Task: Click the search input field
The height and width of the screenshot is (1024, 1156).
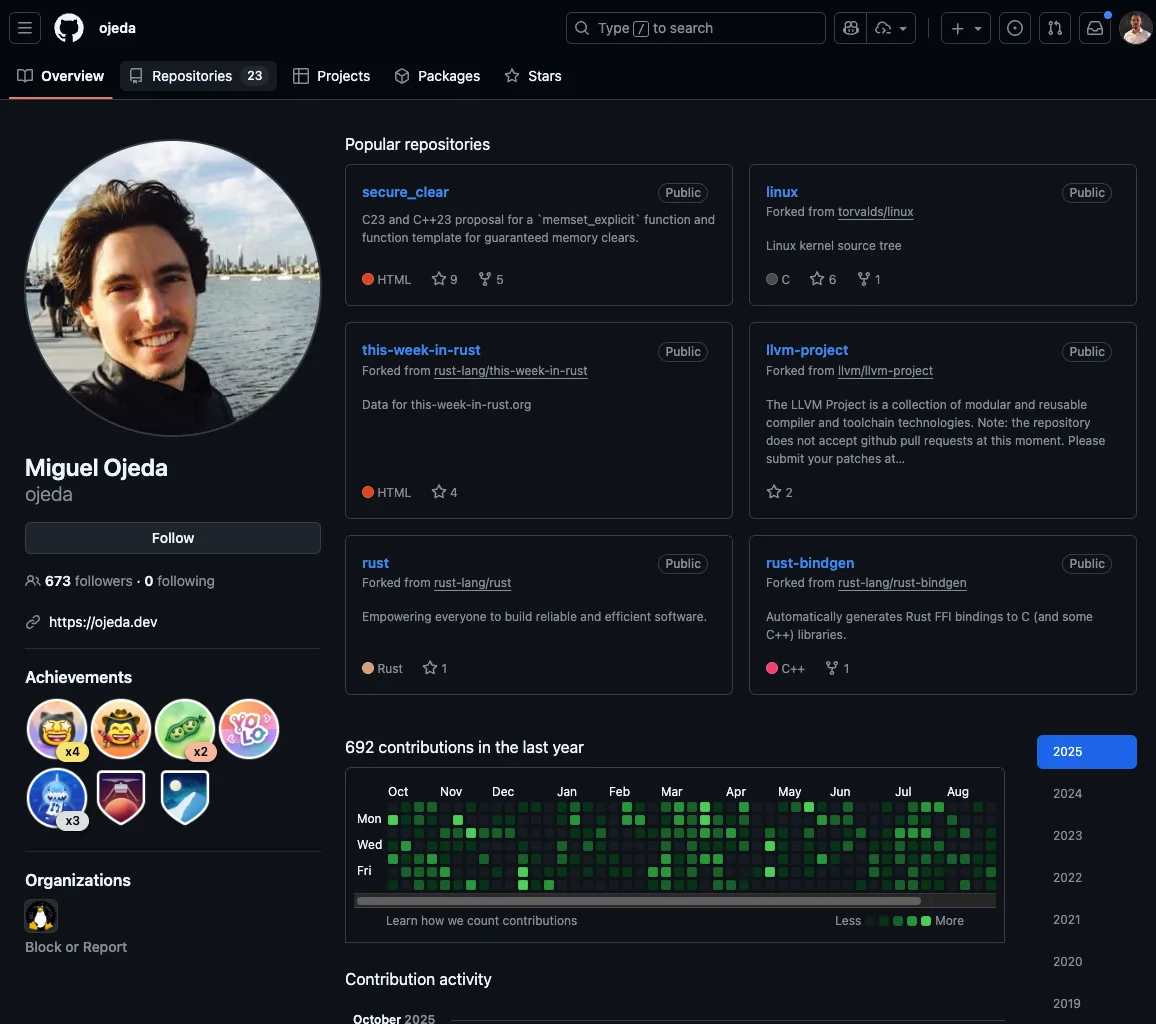Action: pos(696,28)
